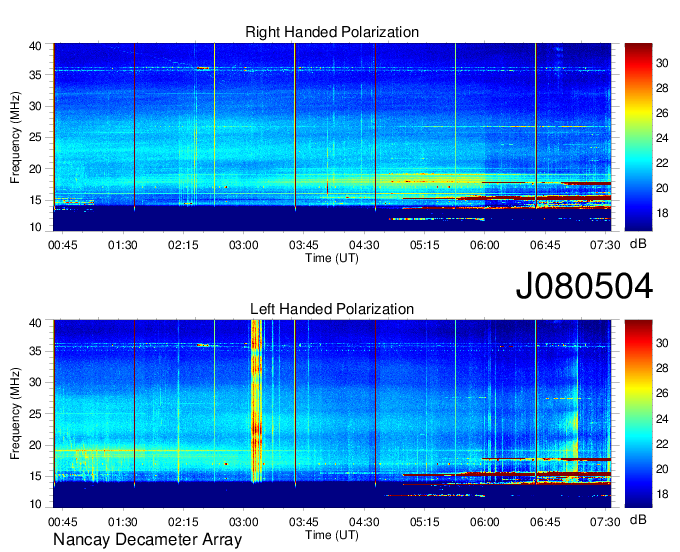680x552 pixels.
Task: Click the red burst near 03:00 in the left-handed plot
Action: pyautogui.click(x=256, y=401)
